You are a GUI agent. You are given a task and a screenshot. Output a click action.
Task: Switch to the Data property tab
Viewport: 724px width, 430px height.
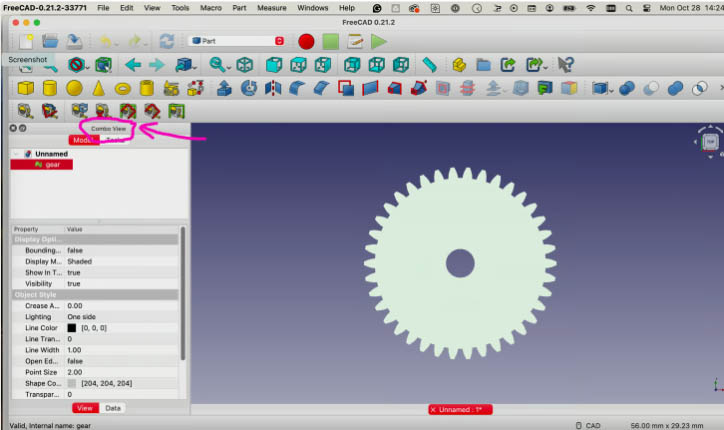coord(113,408)
